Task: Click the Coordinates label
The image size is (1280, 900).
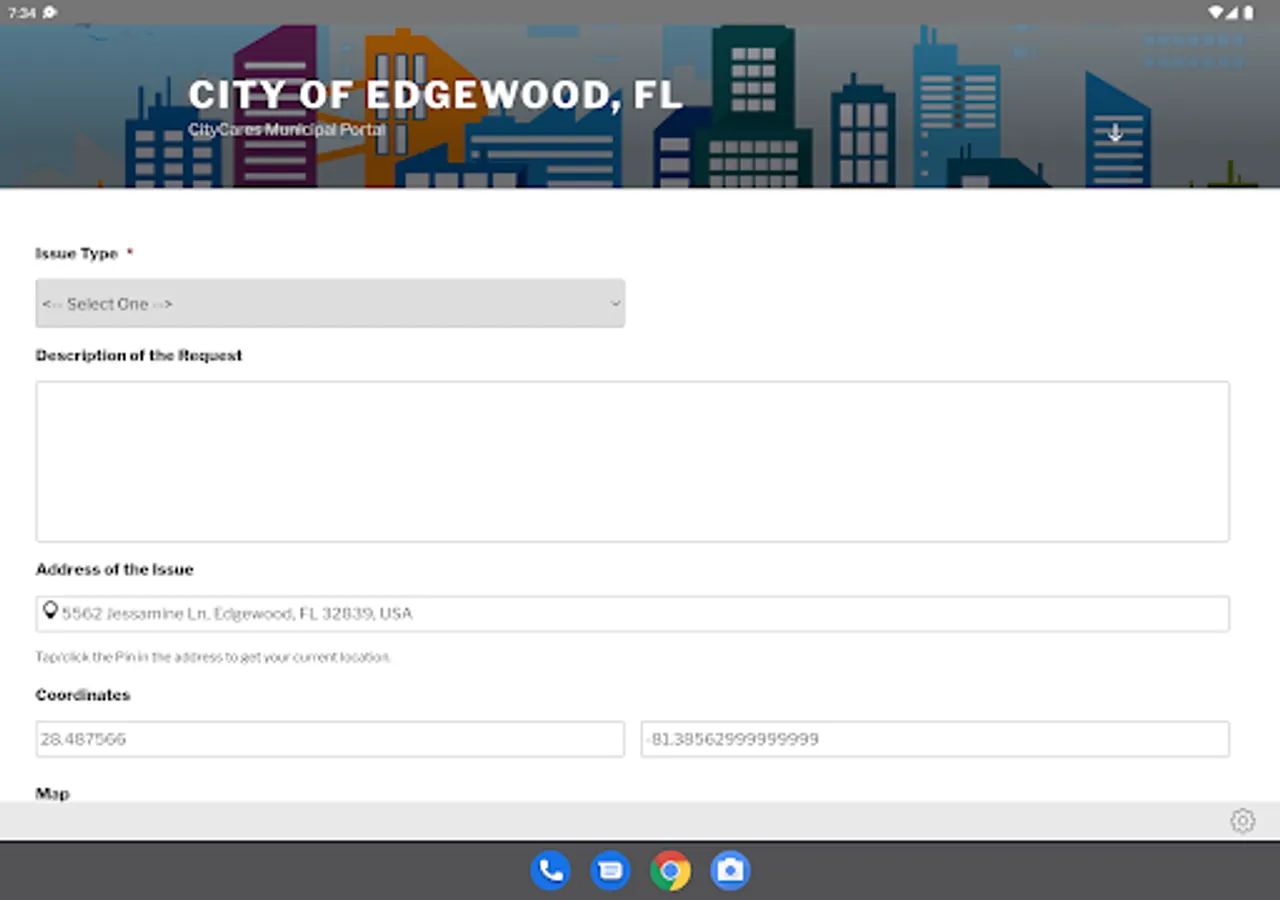Action: 83,695
